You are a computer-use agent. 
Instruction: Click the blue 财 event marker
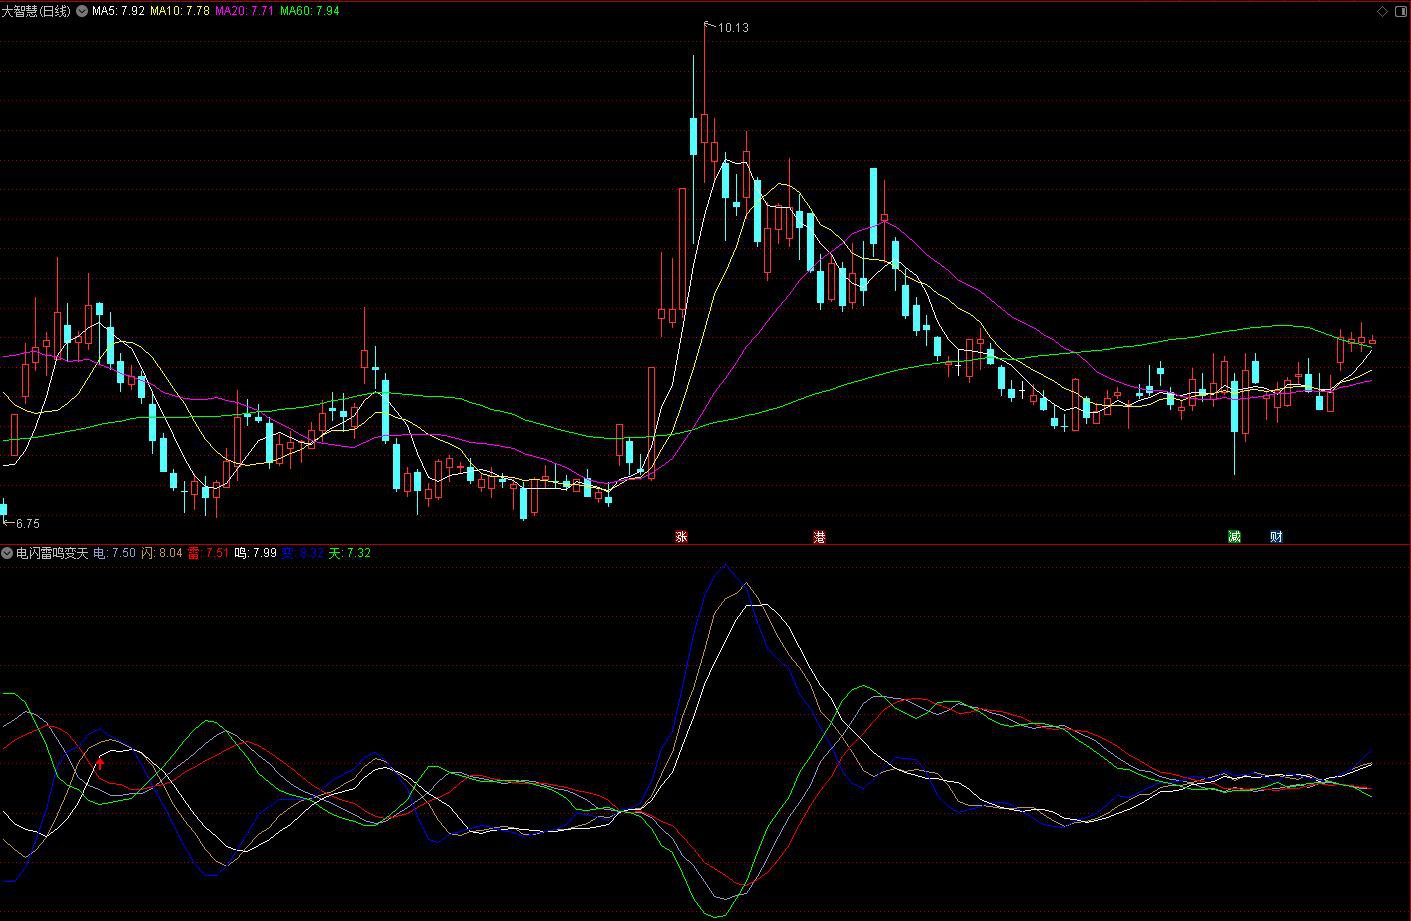point(1276,537)
